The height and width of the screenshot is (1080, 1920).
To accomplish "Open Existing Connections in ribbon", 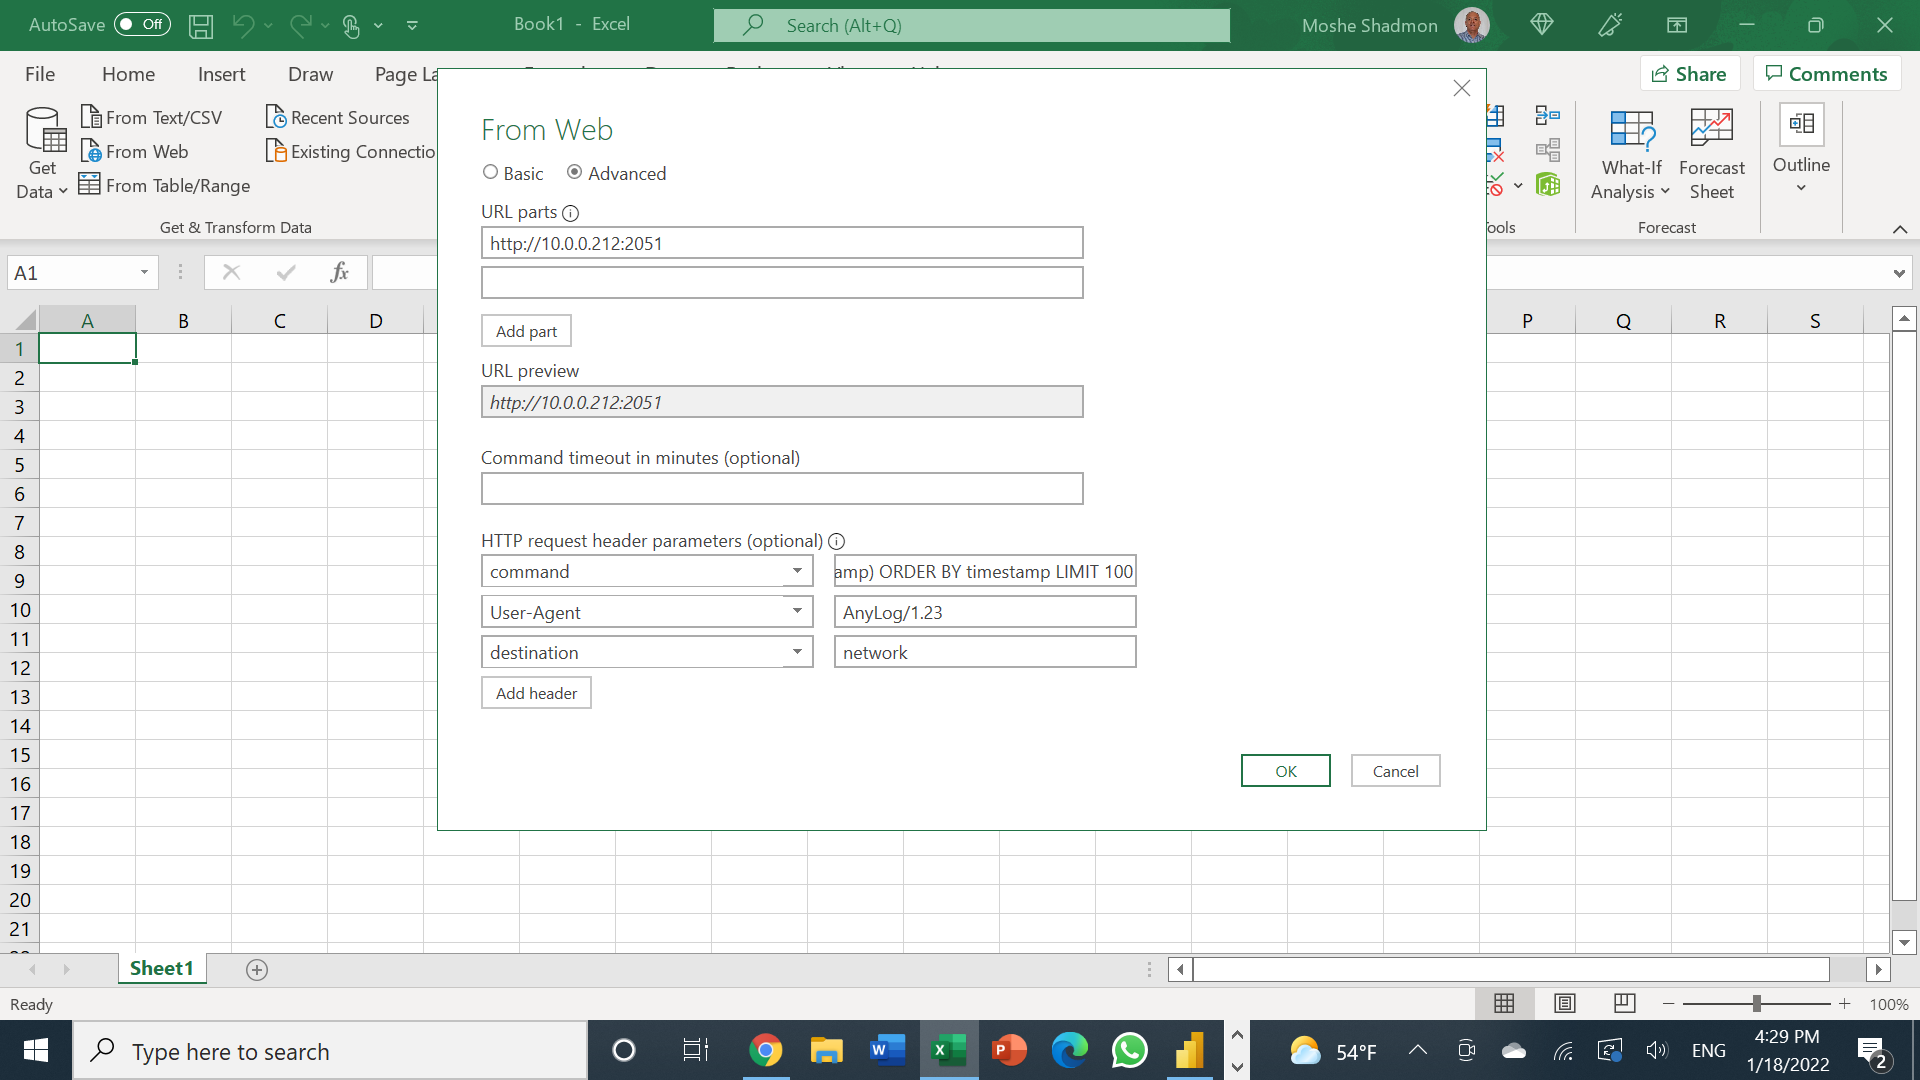I will tap(351, 151).
